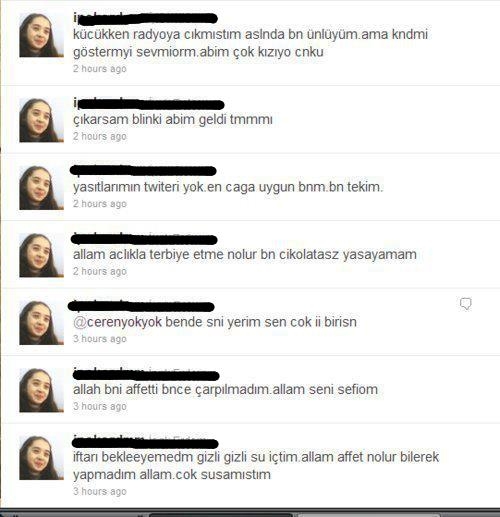
Task: Click redacted username above the radyoya tweet
Action: coord(145,18)
